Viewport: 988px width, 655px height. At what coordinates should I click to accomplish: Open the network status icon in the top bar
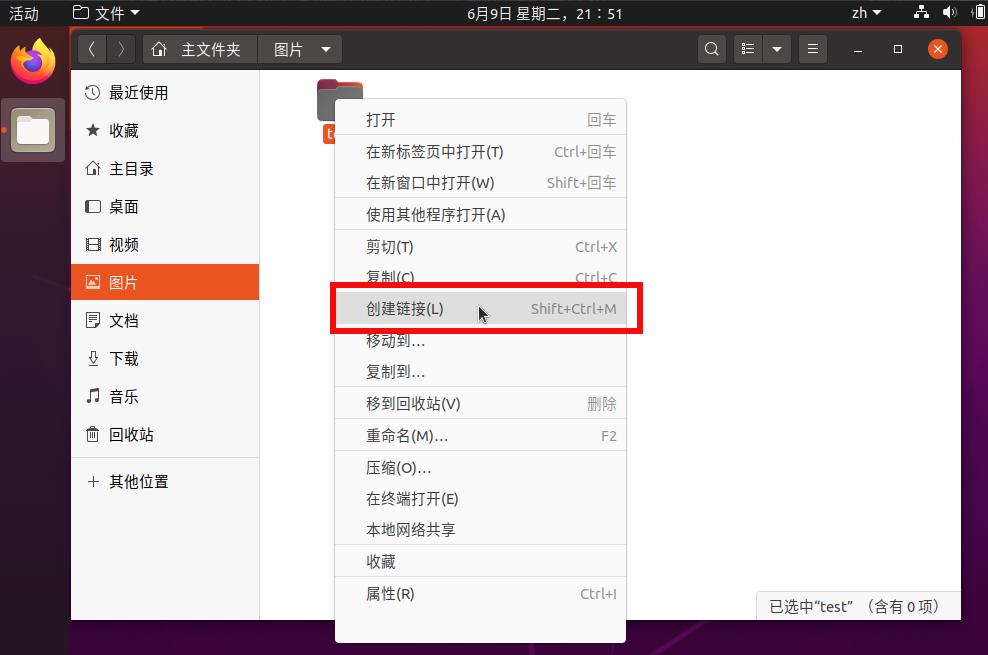coord(921,13)
